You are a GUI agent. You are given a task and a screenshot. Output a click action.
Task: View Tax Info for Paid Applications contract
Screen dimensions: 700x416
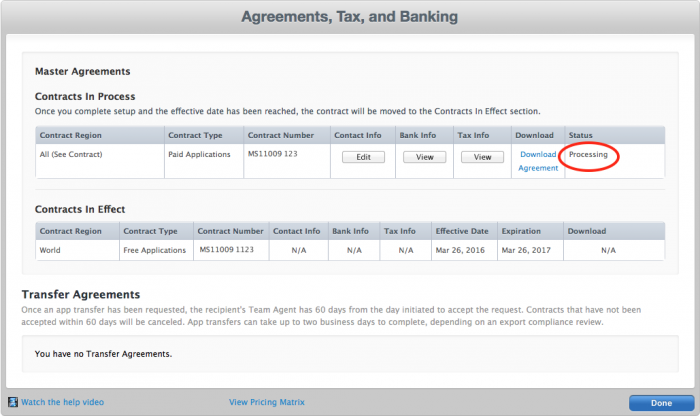pyautogui.click(x=482, y=157)
